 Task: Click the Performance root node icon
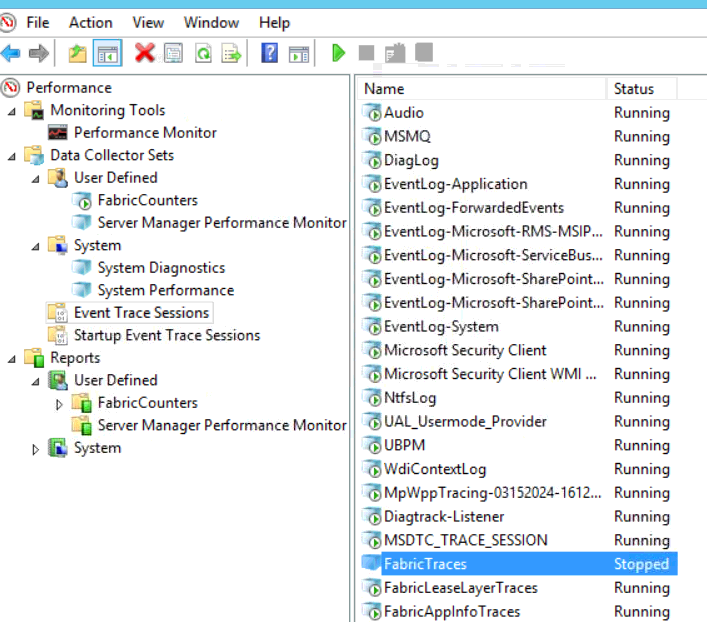[x=10, y=87]
